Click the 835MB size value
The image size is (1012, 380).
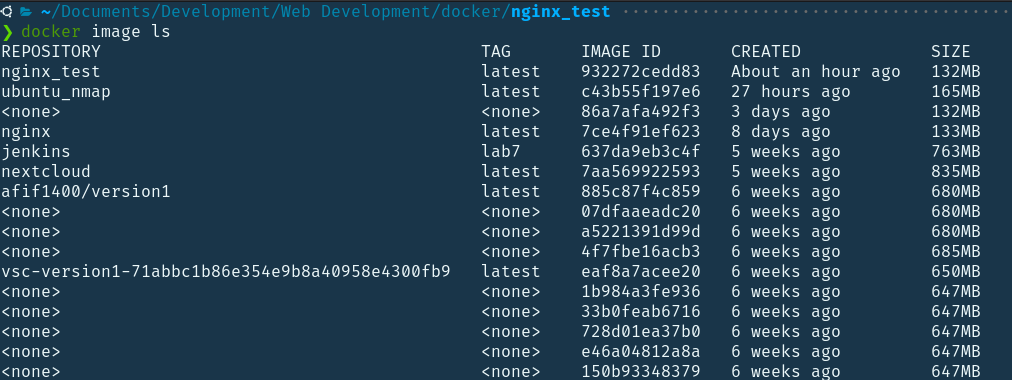point(955,172)
